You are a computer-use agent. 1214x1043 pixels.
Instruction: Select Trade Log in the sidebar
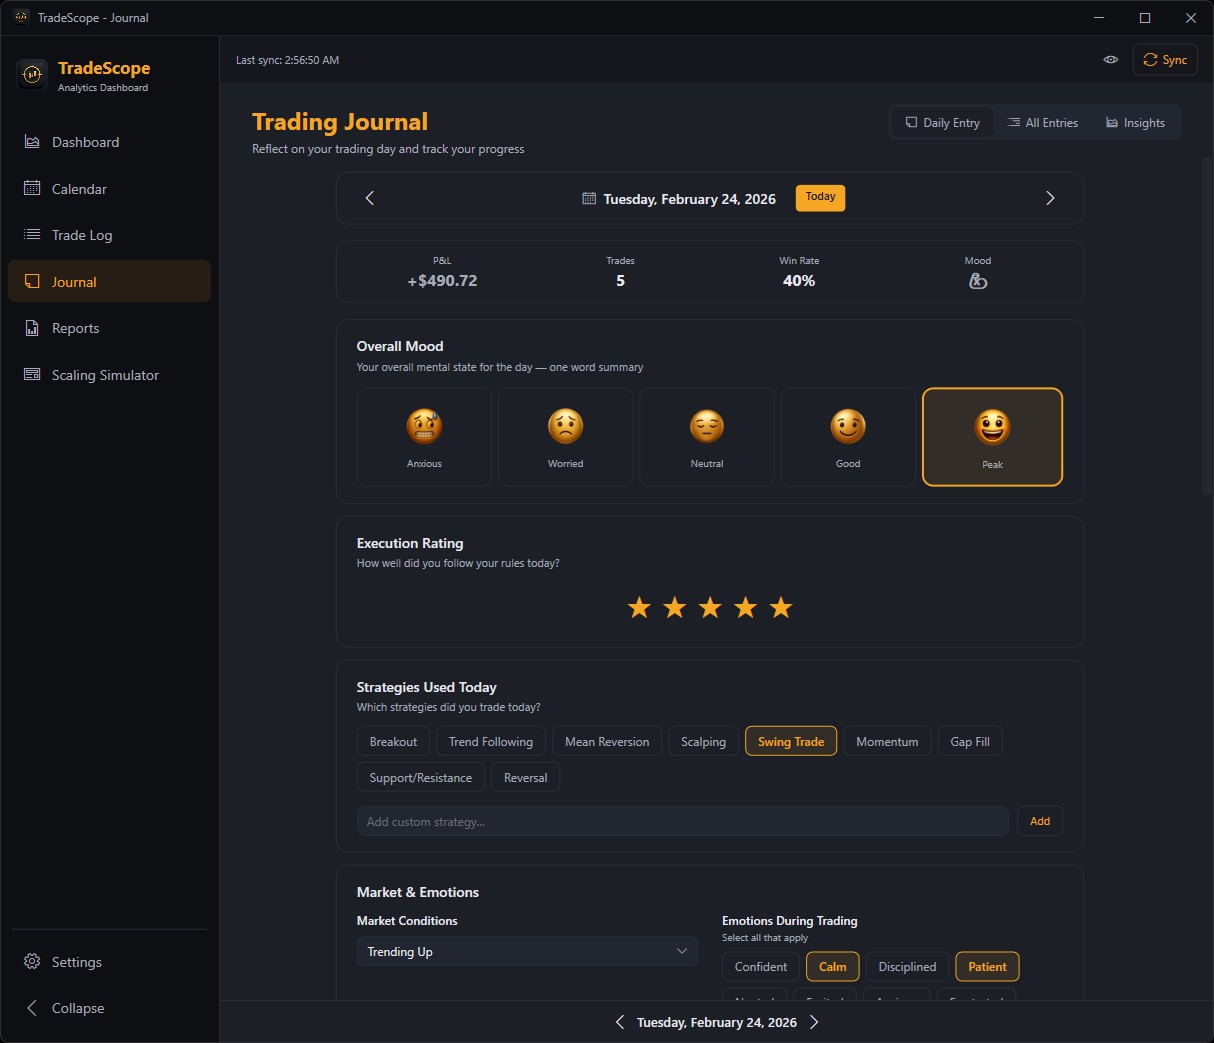pos(81,234)
